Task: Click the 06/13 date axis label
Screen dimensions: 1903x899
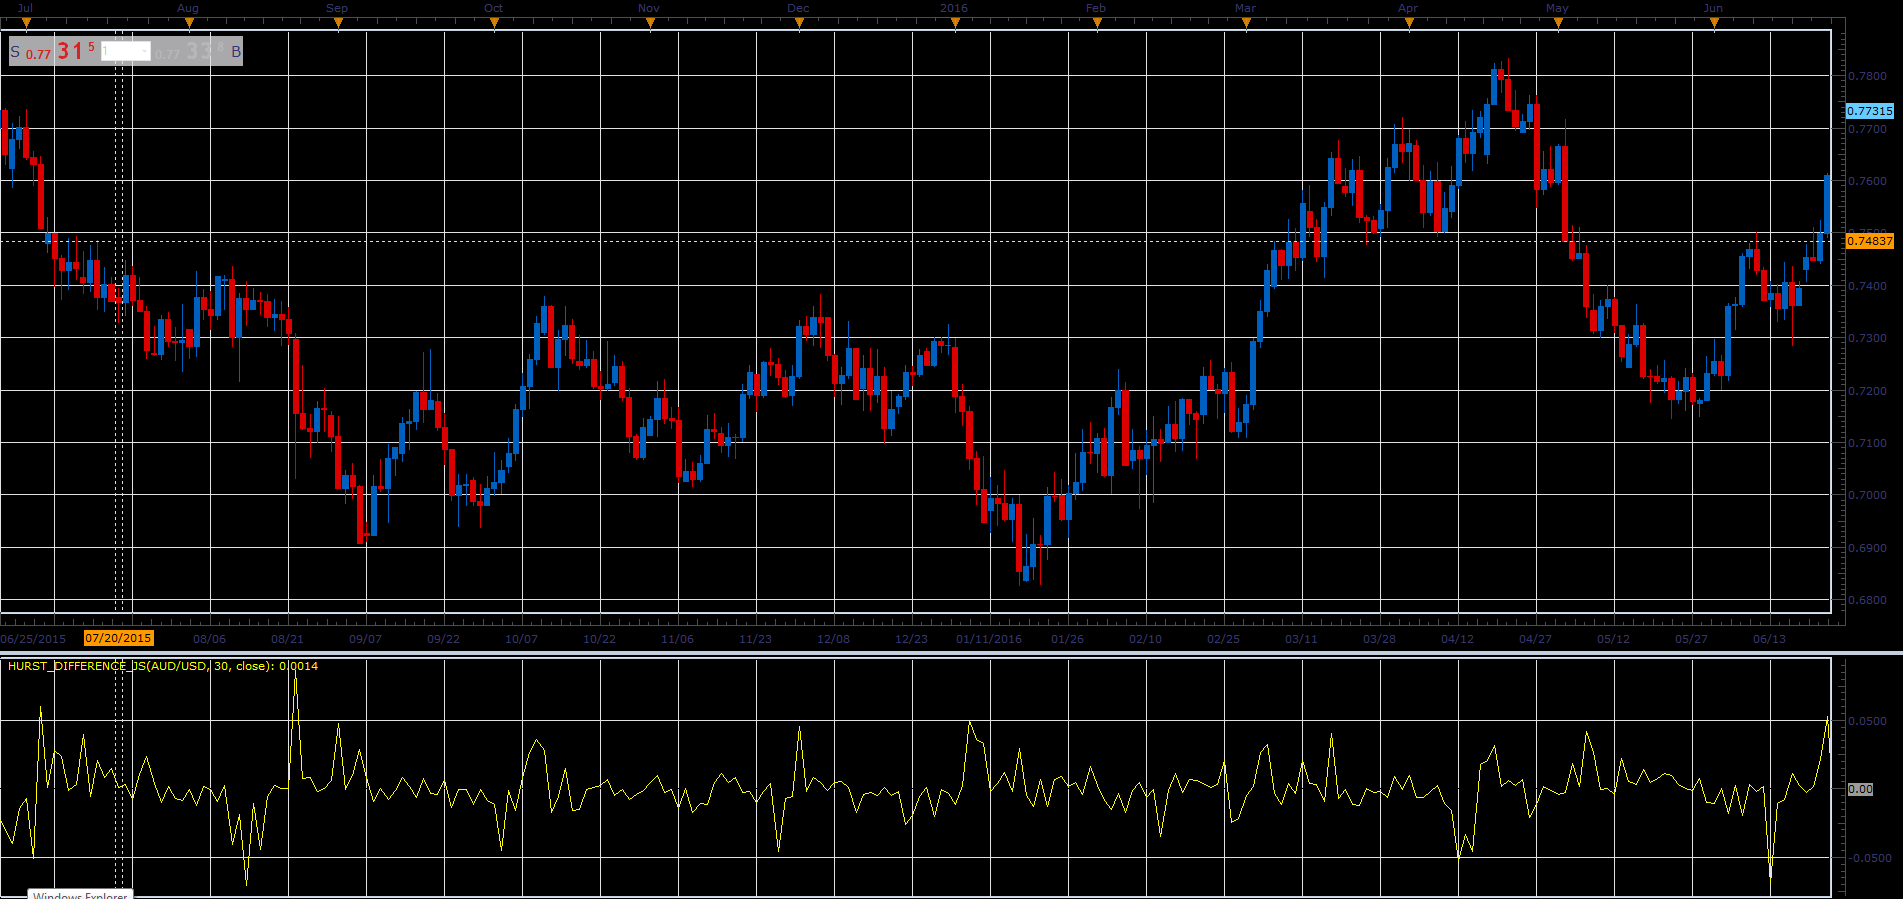Action: (x=1769, y=639)
